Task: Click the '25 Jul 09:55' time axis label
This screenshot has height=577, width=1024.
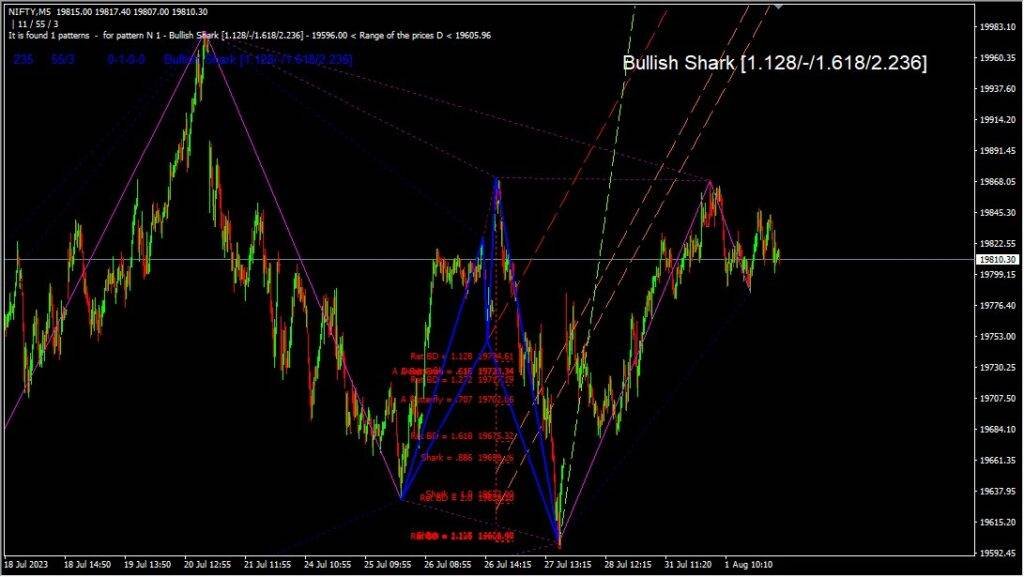Action: click(x=388, y=565)
